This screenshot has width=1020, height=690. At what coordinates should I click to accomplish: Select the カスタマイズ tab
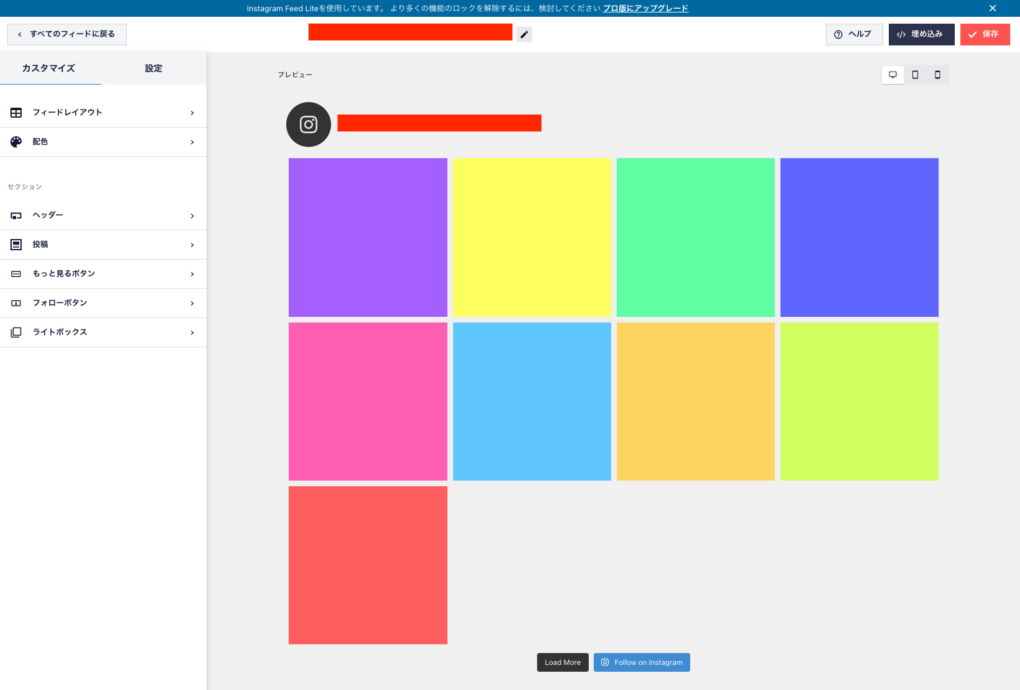point(51,68)
